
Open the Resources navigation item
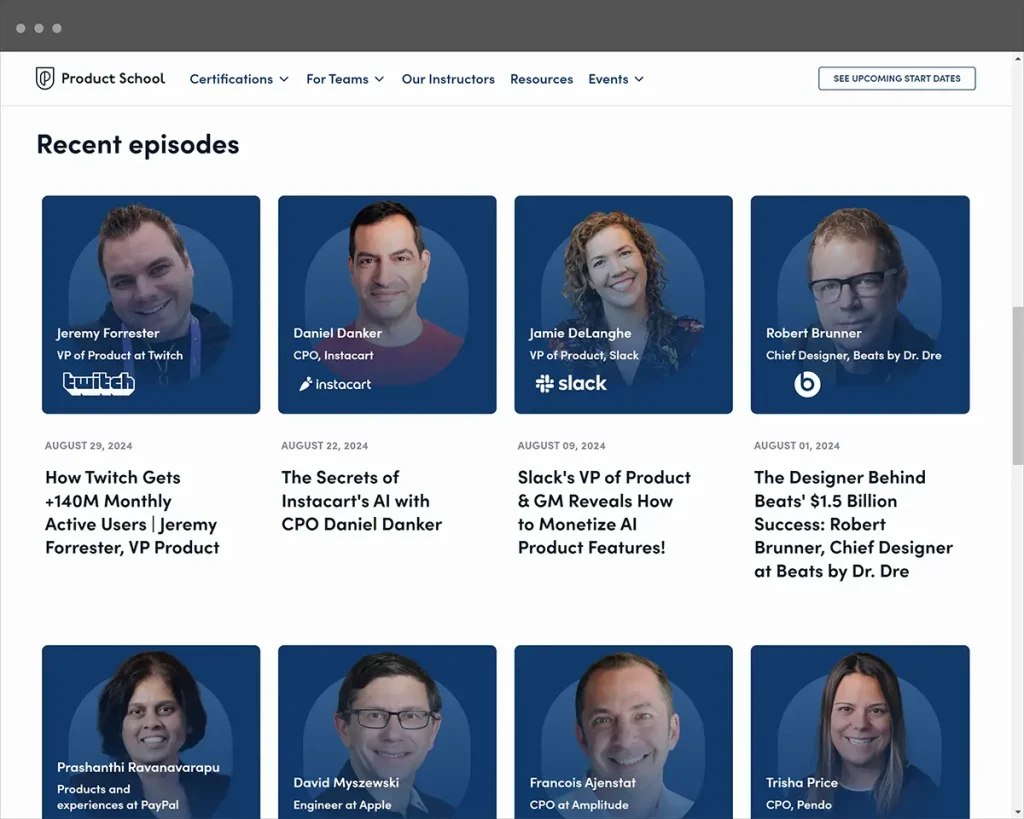(541, 79)
